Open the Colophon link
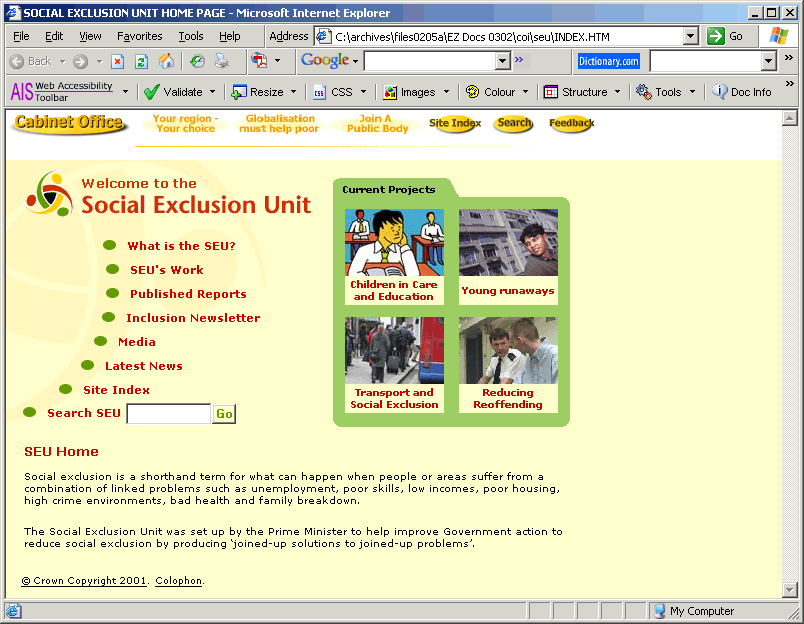 pyautogui.click(x=178, y=581)
